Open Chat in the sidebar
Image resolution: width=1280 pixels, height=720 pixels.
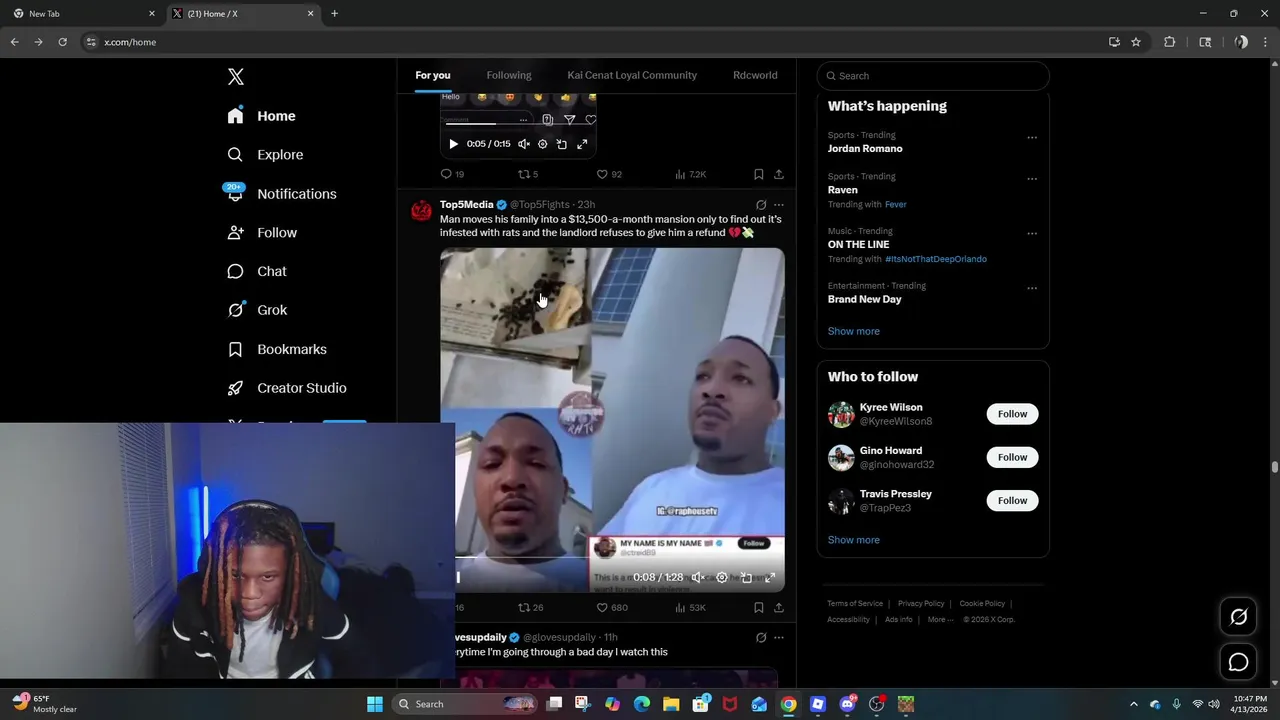[257, 271]
